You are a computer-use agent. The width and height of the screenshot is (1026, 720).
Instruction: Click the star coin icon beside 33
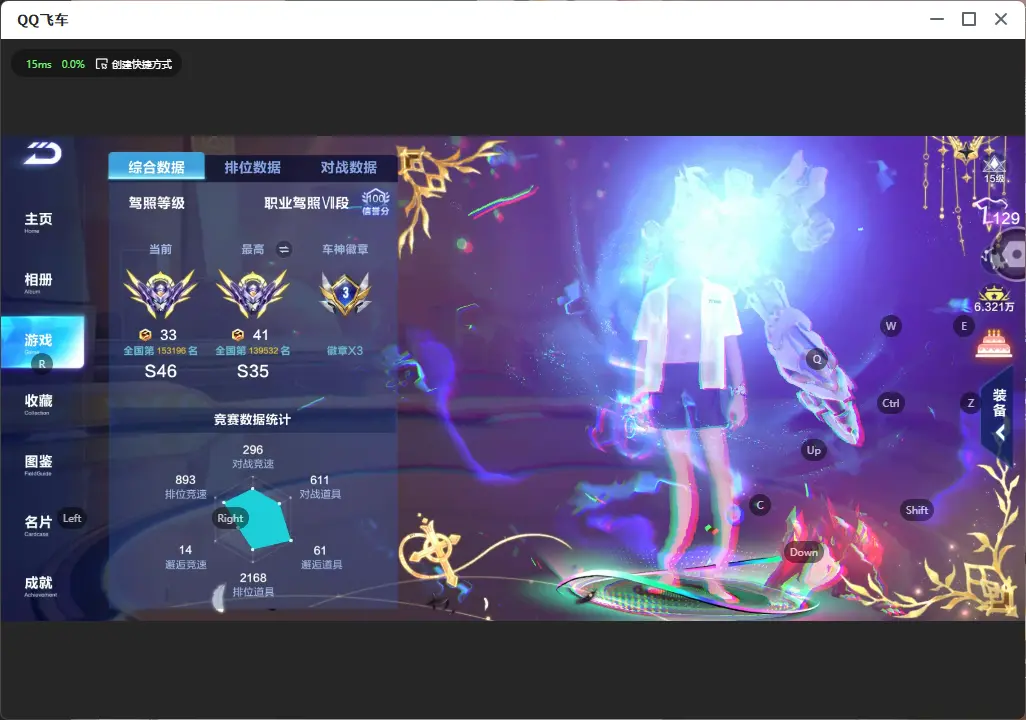click(x=145, y=334)
